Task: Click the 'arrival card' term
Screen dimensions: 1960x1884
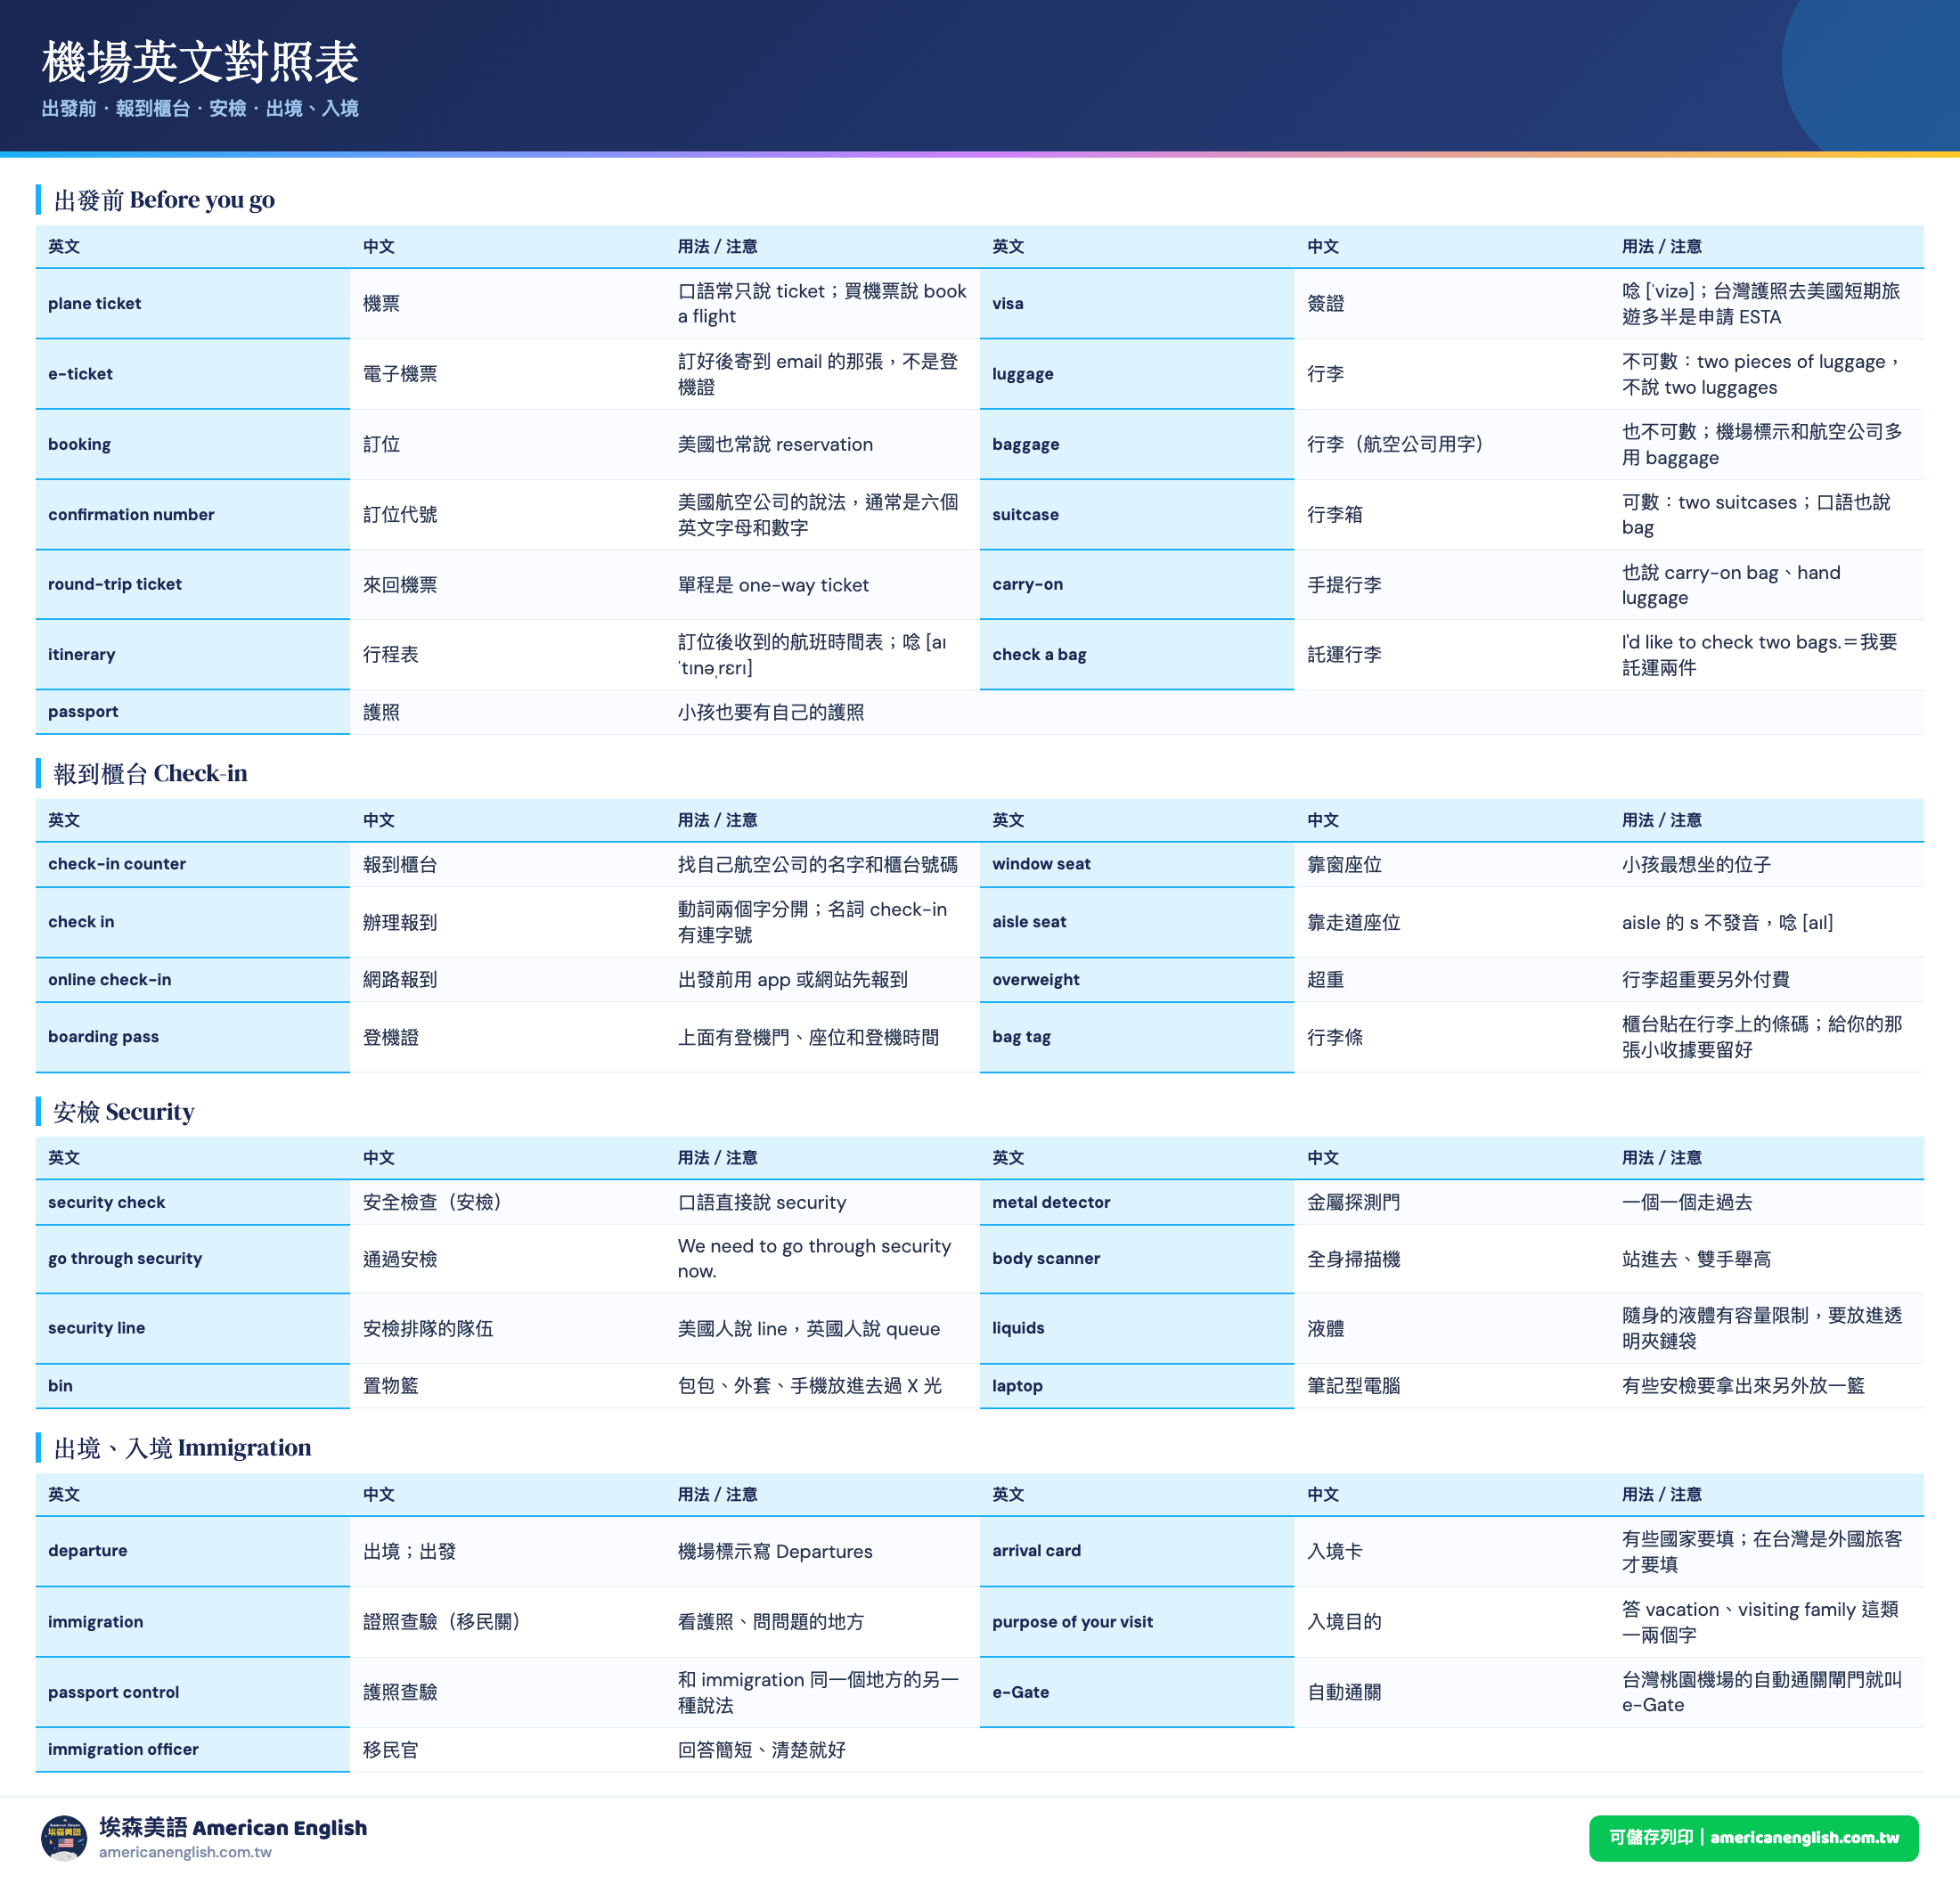Action: 1036,1551
